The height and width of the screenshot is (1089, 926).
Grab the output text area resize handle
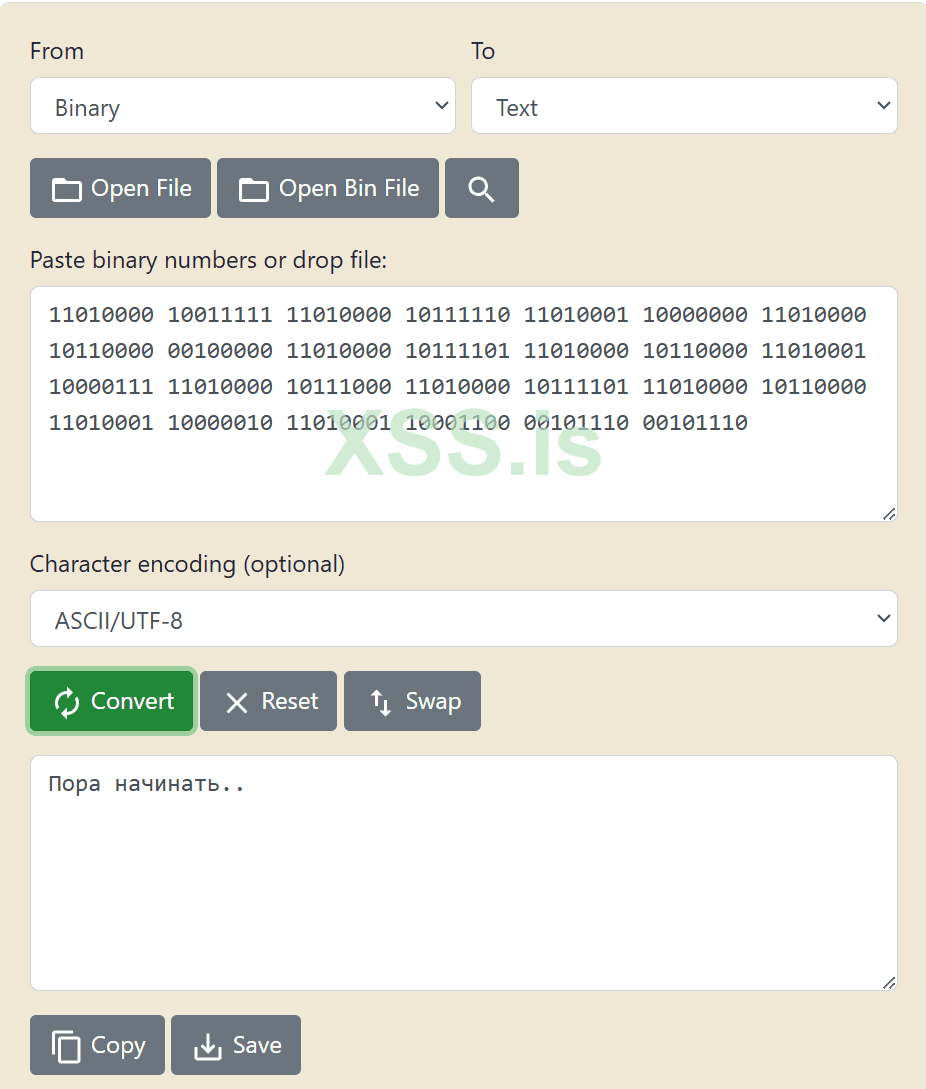[x=889, y=982]
